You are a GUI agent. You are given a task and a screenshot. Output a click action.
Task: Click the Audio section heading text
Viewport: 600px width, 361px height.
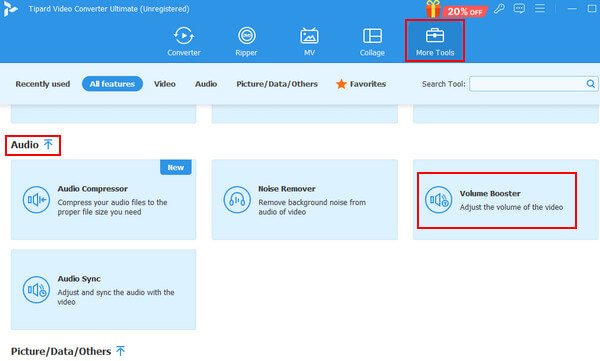25,145
